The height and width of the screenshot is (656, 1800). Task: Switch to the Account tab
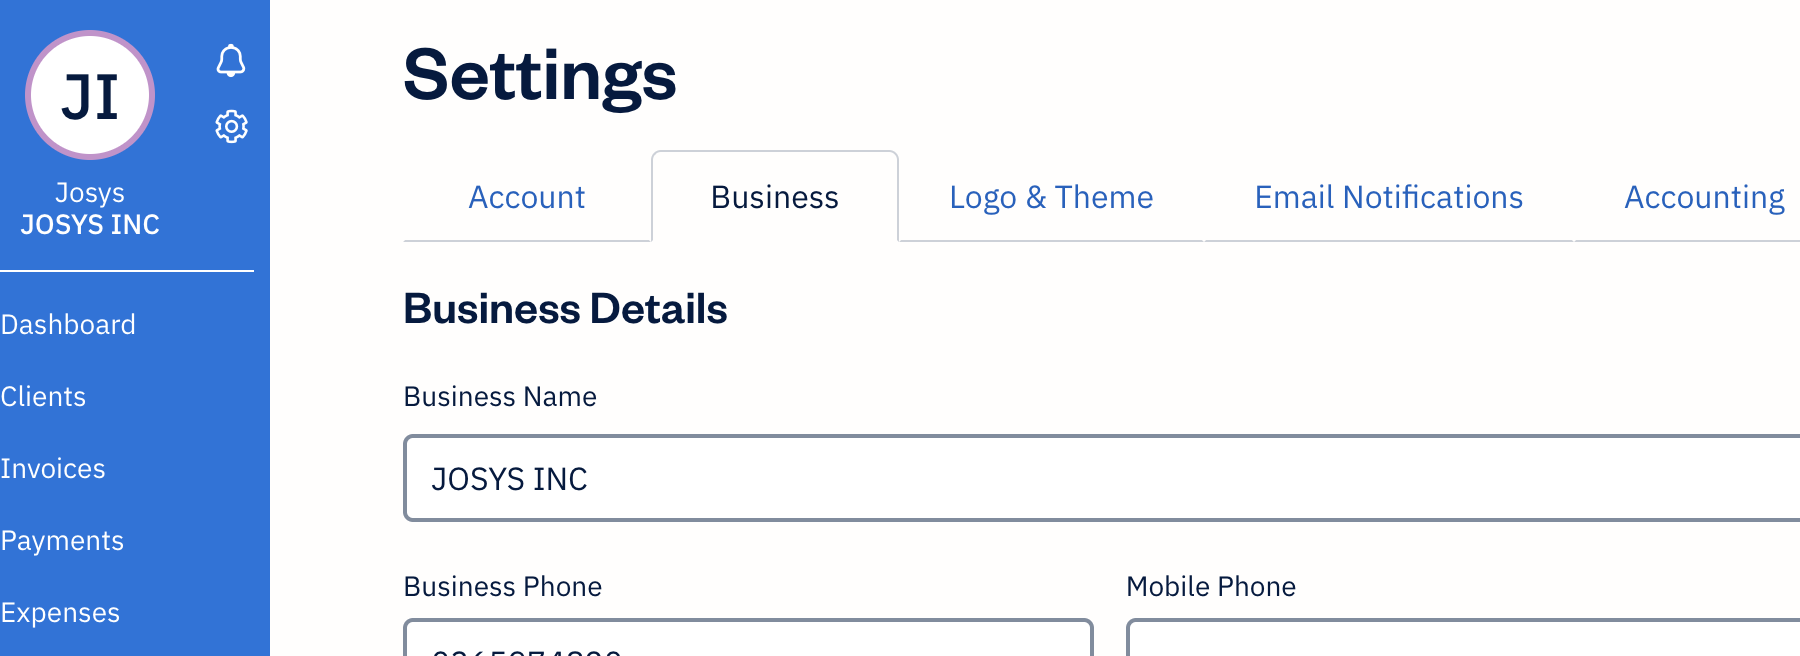pyautogui.click(x=527, y=197)
